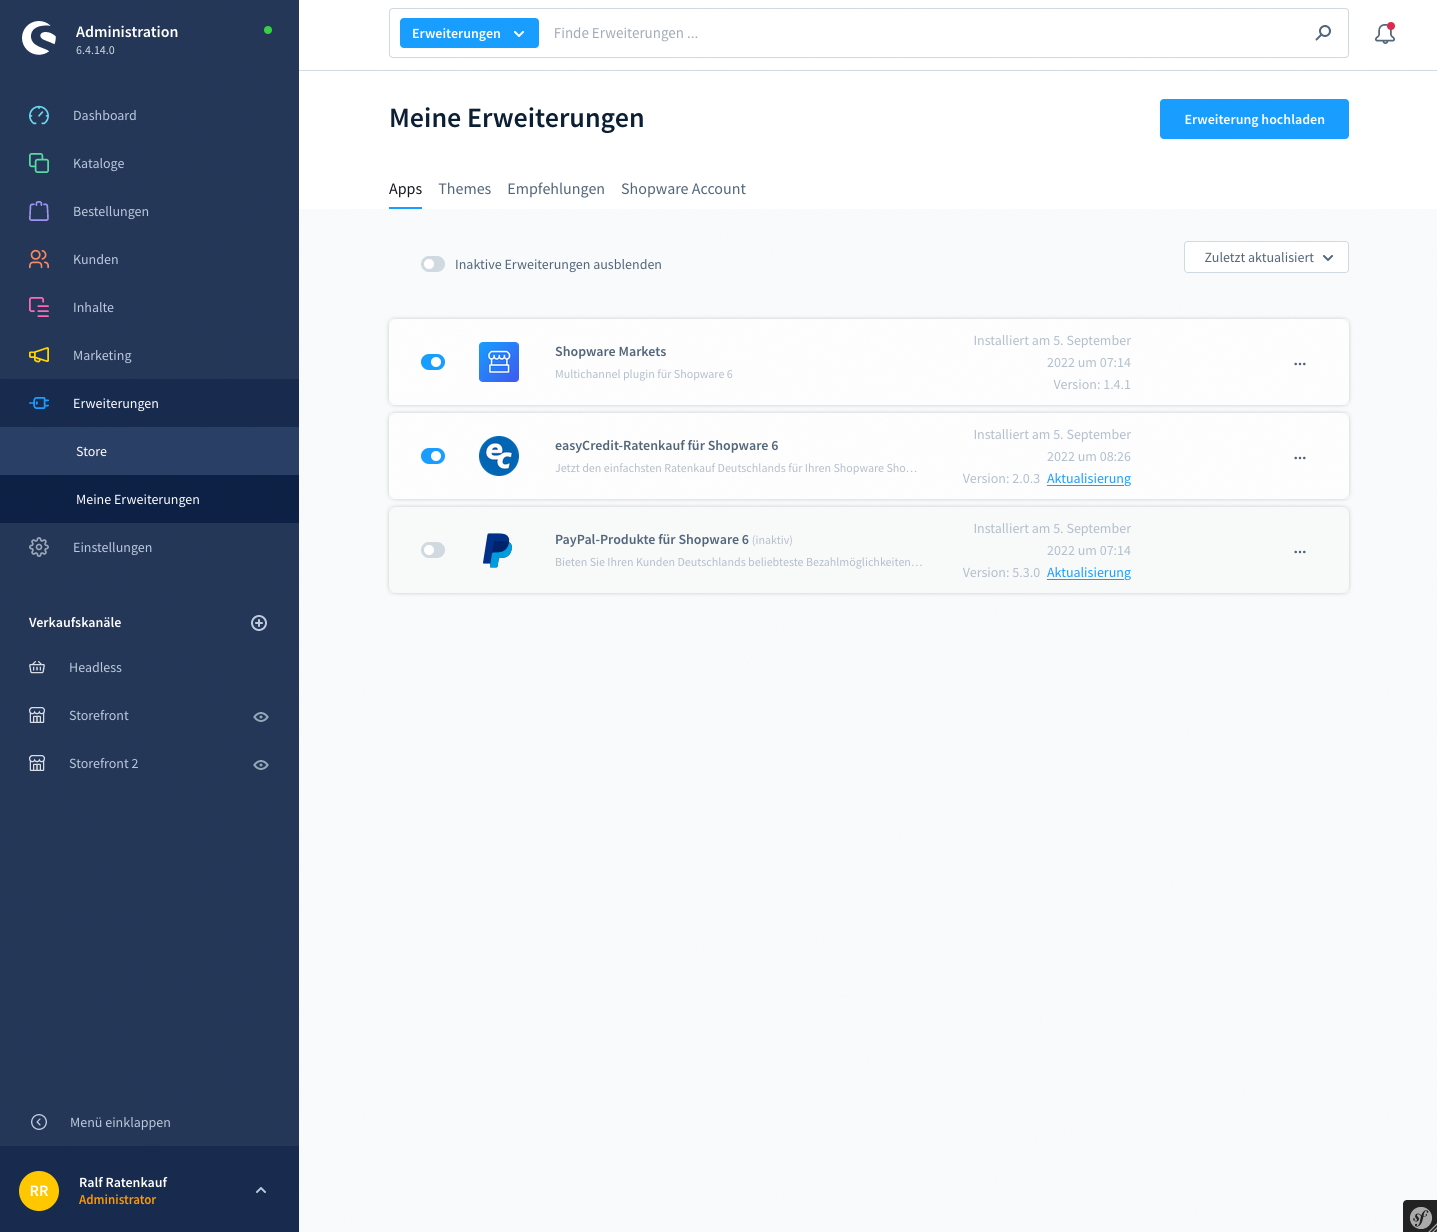Click Version: 1.4.1 text

click(1092, 385)
